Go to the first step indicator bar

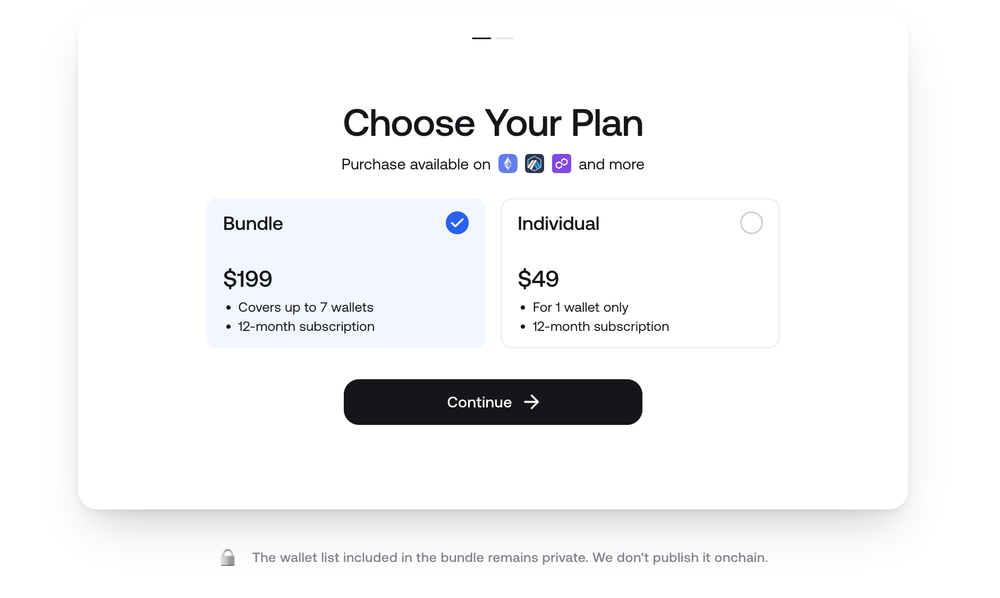pos(482,38)
